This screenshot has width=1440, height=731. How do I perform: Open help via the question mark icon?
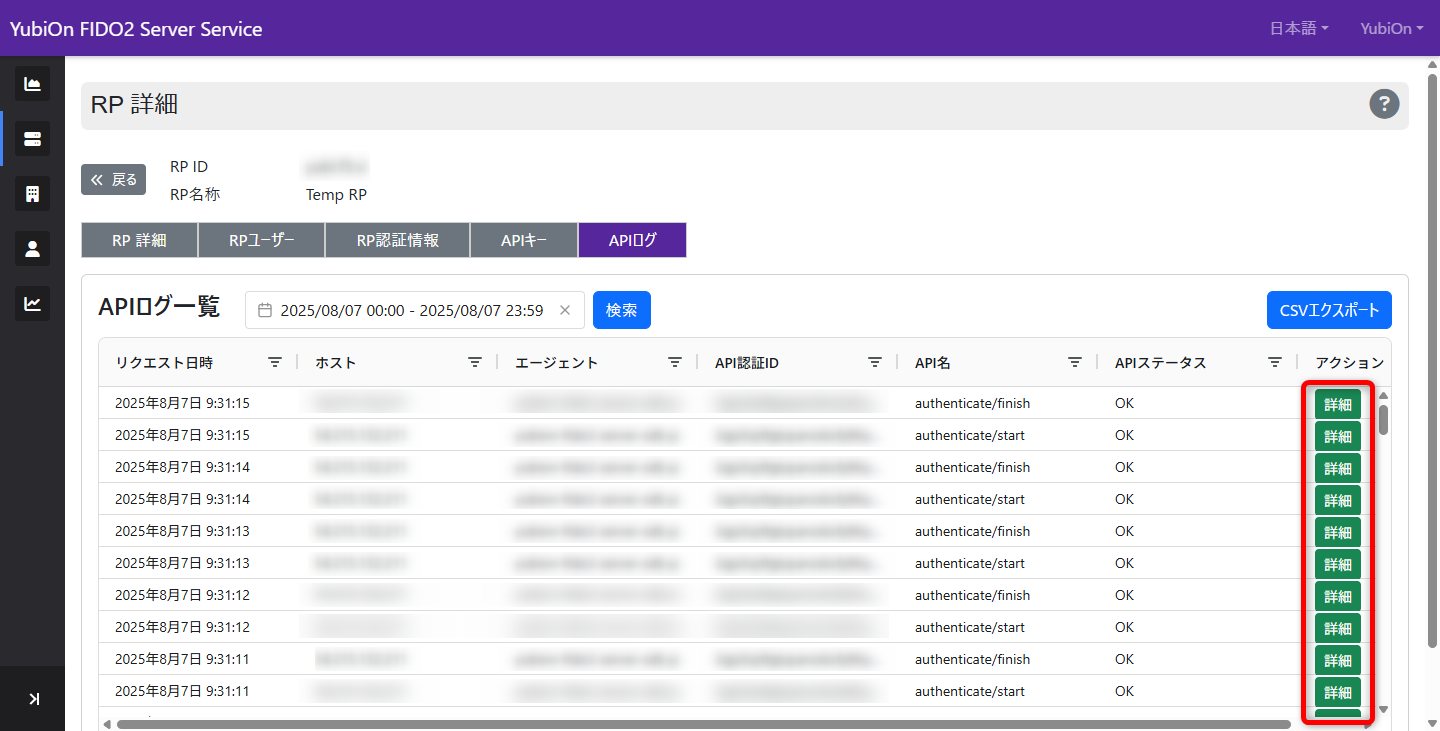[x=1384, y=103]
